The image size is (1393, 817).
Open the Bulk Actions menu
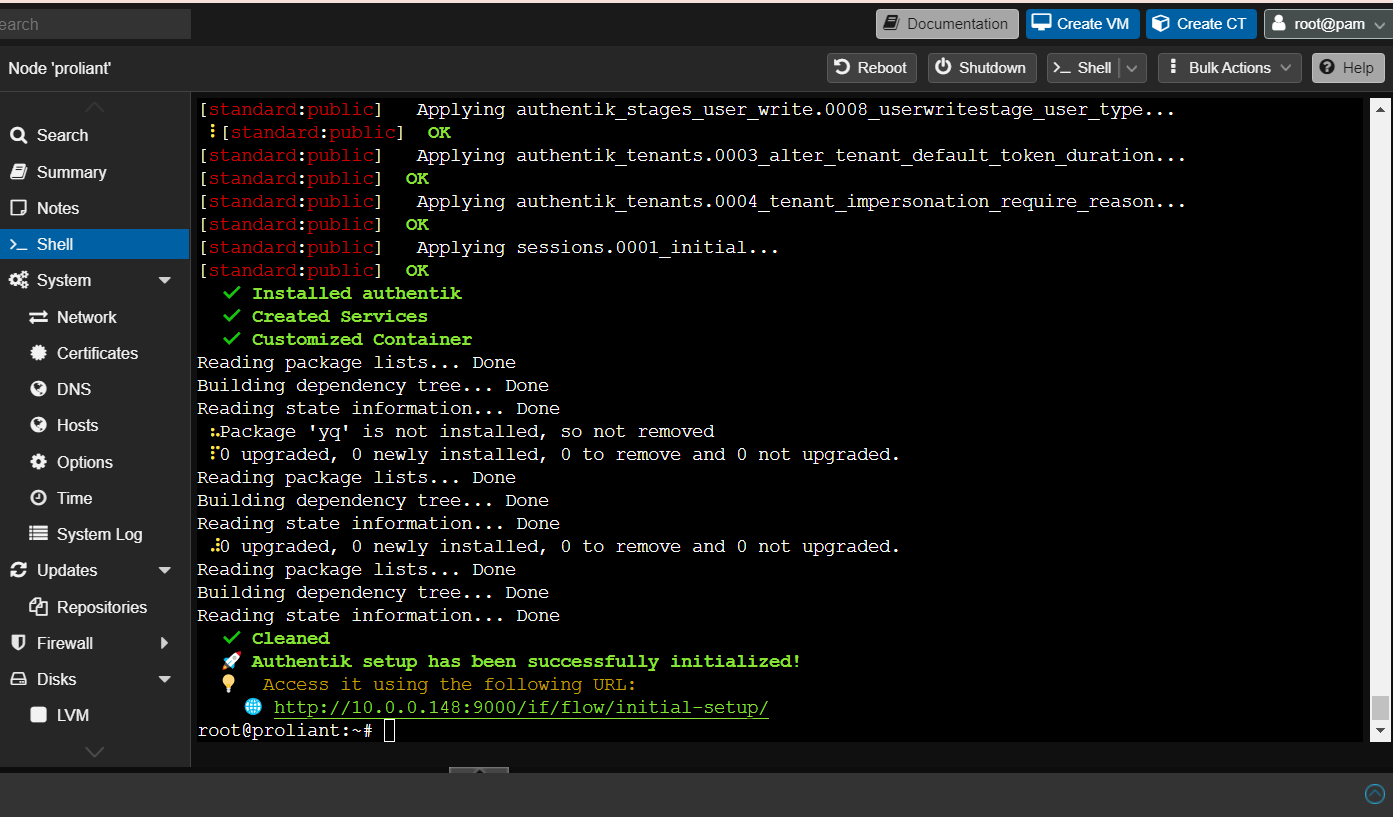(1230, 68)
